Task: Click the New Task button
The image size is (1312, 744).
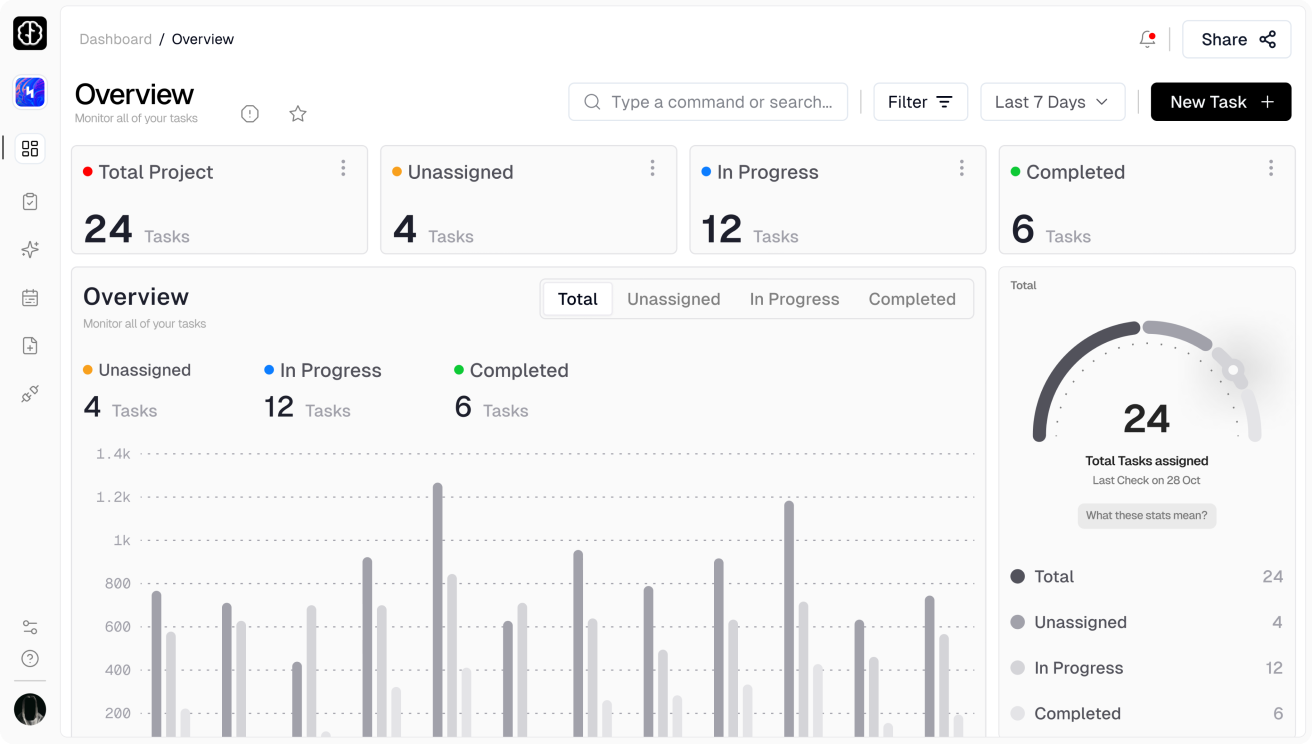Action: [1221, 102]
